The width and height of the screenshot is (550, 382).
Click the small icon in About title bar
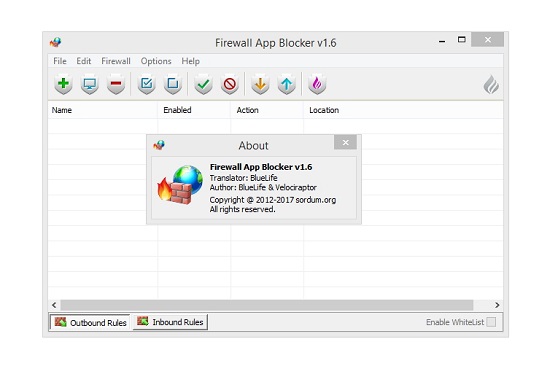click(x=159, y=145)
